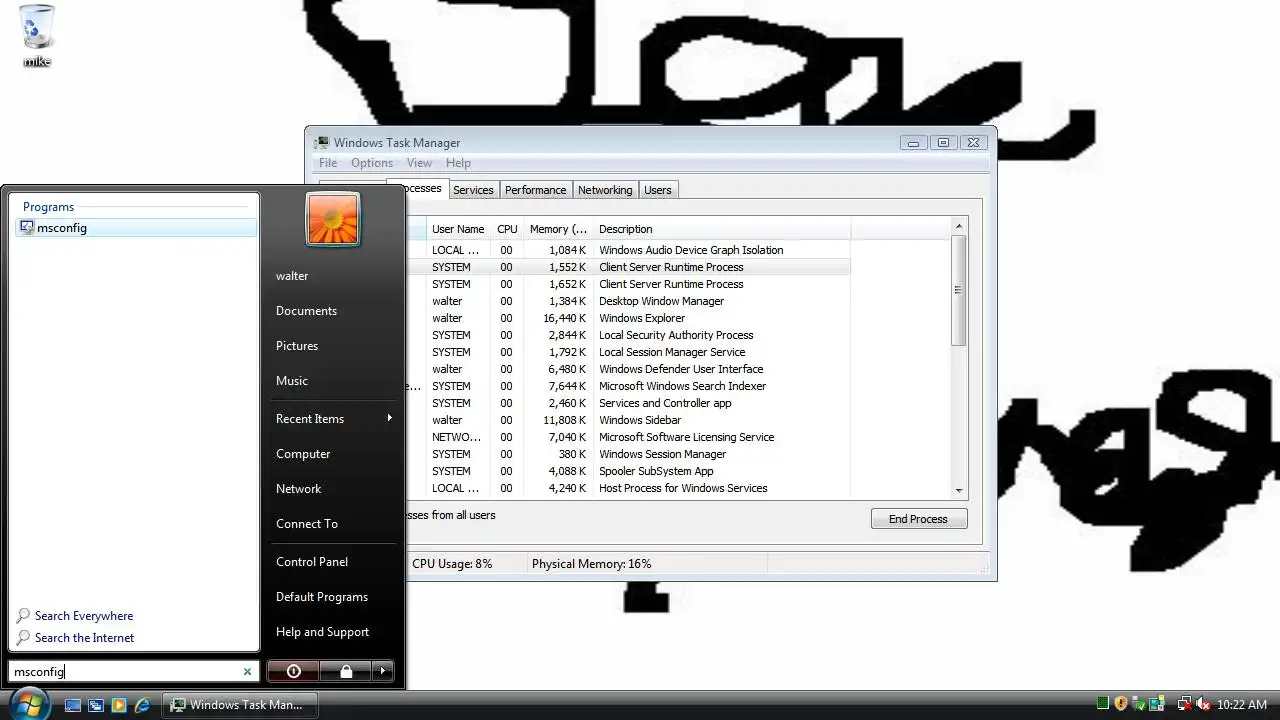Click Connect To in Start menu

(x=307, y=524)
